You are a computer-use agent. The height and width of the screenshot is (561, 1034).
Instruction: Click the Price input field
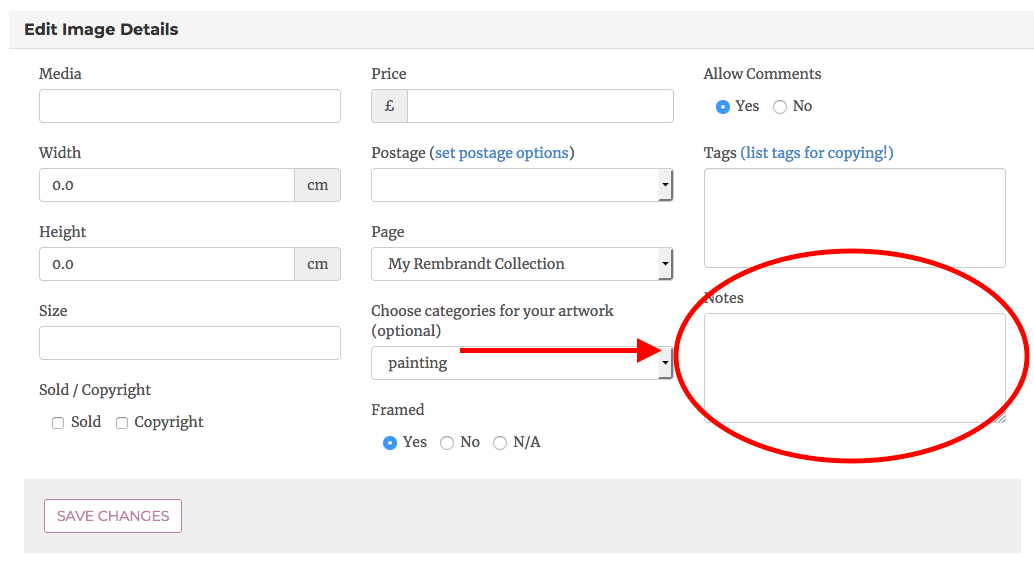point(539,106)
